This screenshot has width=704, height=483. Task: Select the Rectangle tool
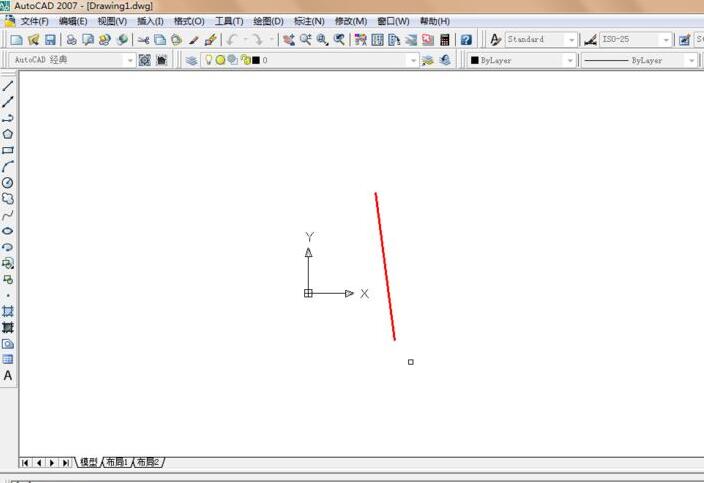8,150
